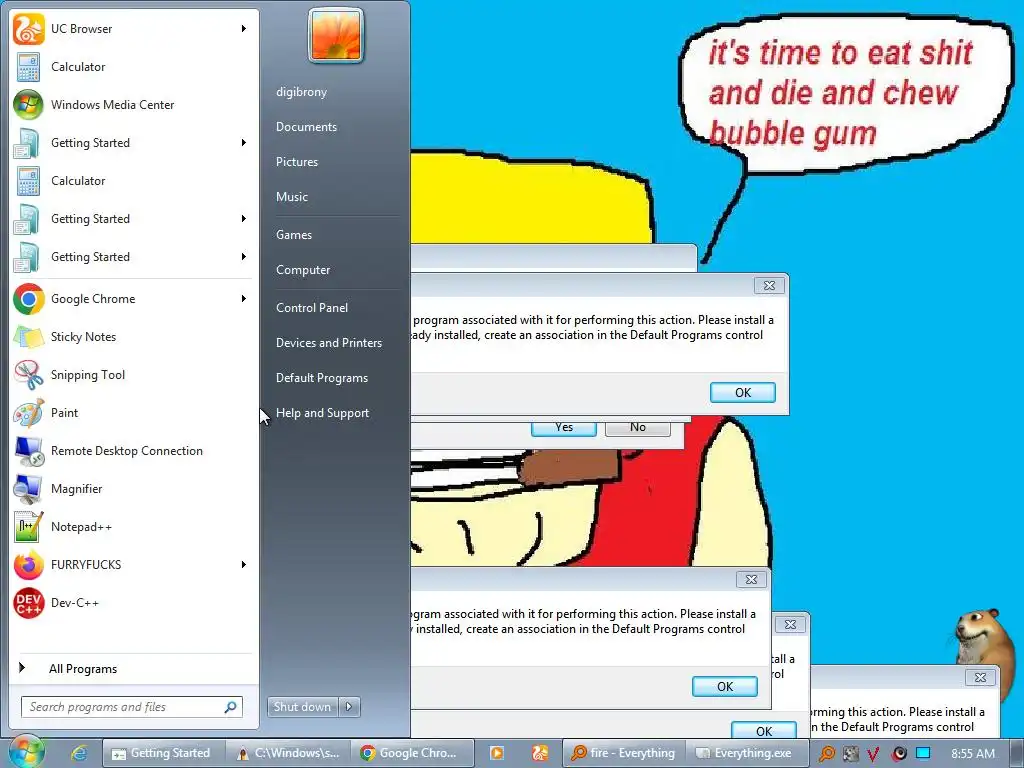The width and height of the screenshot is (1024, 768).
Task: Open the arrow menu beside Shut down
Action: [x=349, y=707]
